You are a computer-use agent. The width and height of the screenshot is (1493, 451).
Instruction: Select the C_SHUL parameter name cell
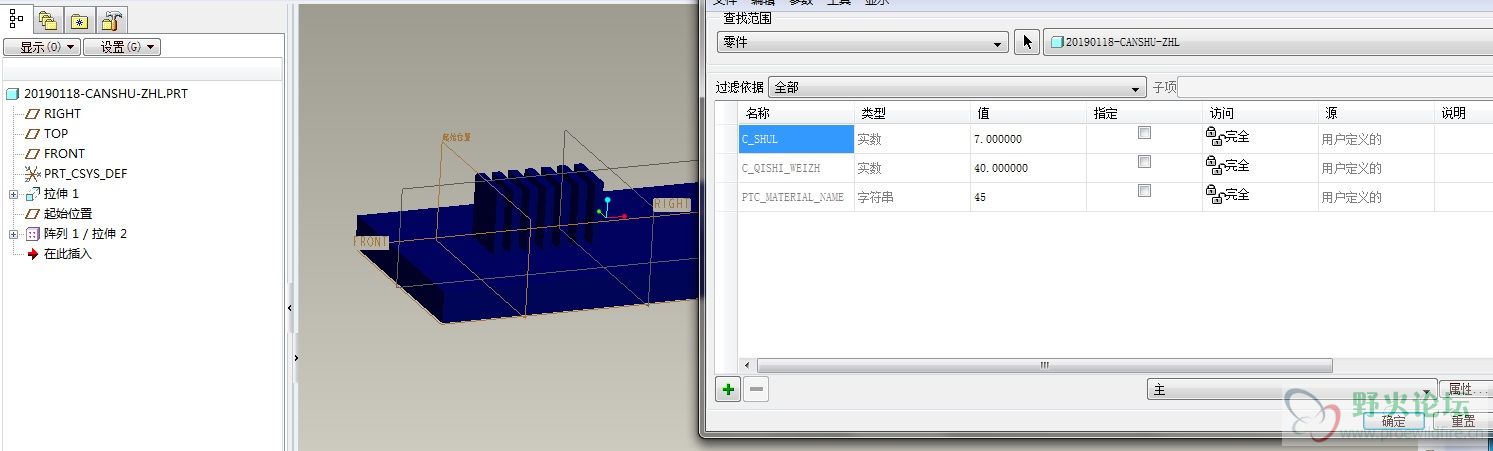tap(796, 139)
